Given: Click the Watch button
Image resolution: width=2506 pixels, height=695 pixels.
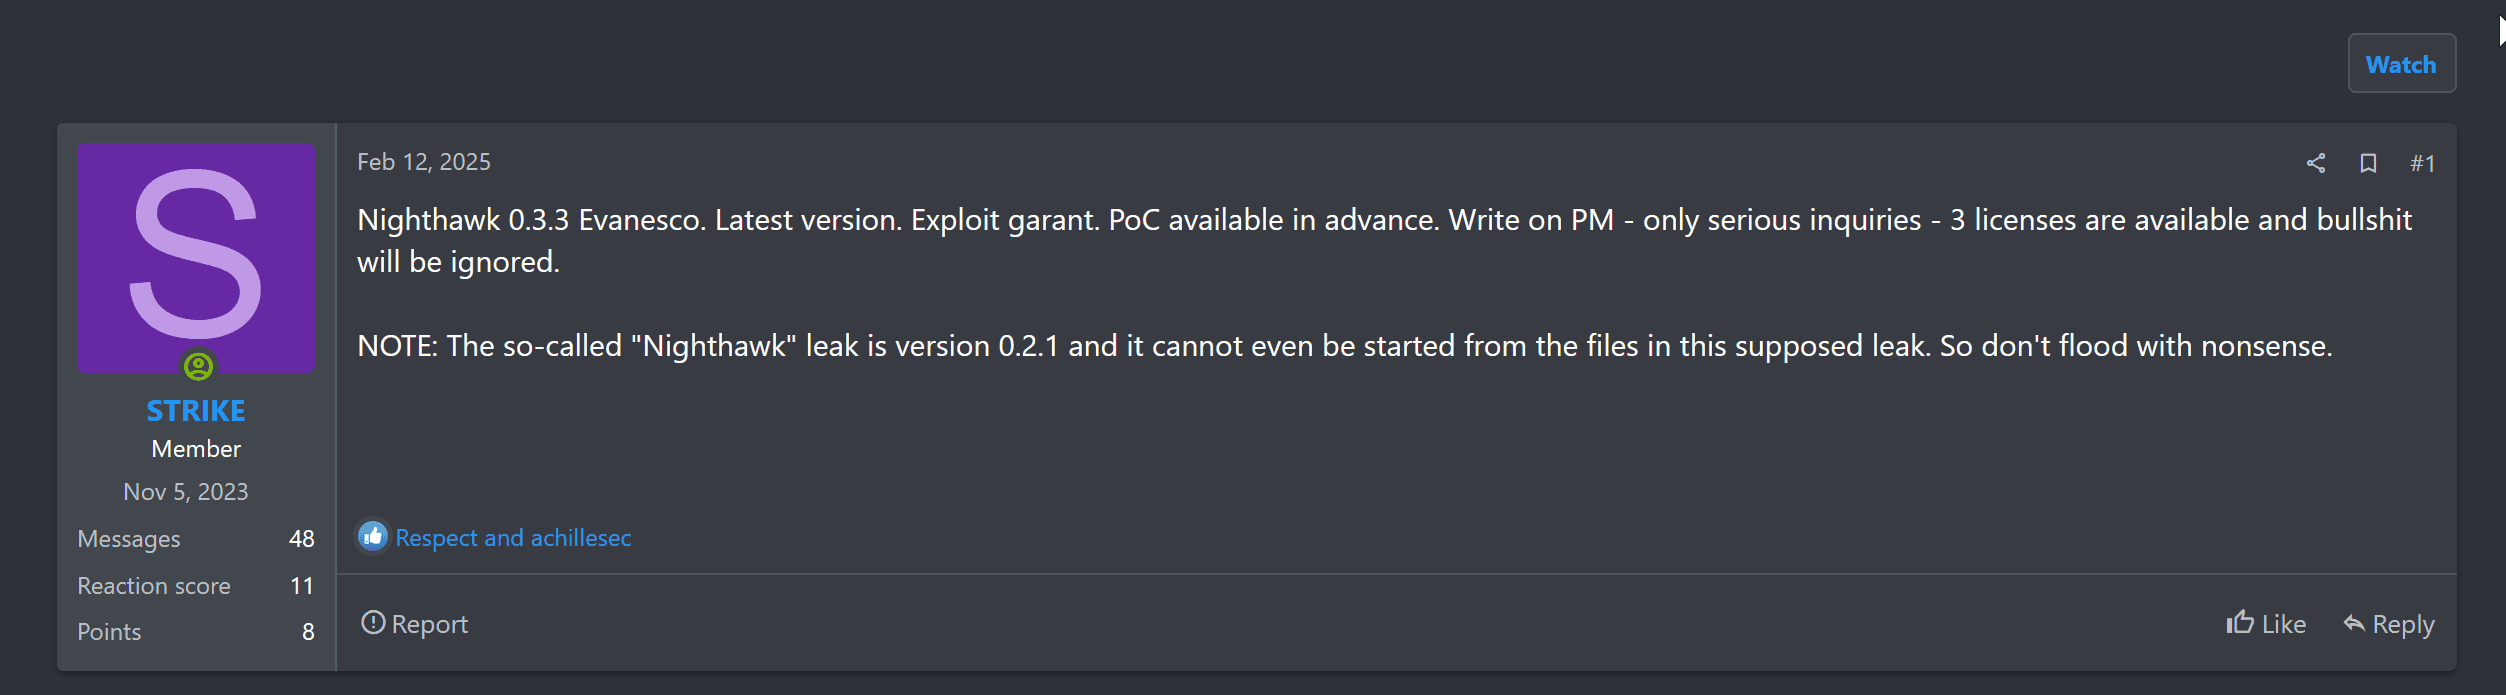Looking at the screenshot, I should coord(2400,64).
